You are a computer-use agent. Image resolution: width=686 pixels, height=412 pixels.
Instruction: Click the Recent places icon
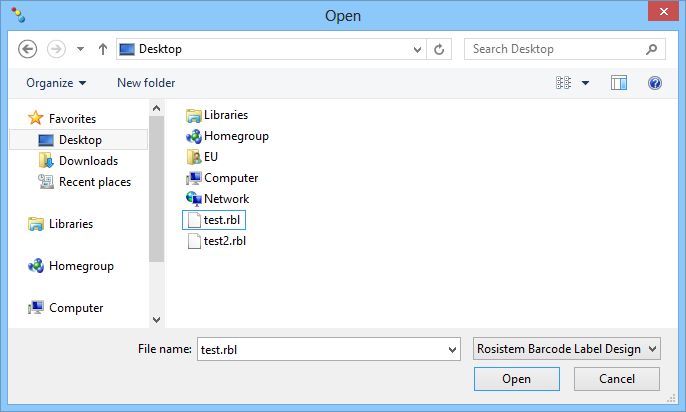click(46, 182)
